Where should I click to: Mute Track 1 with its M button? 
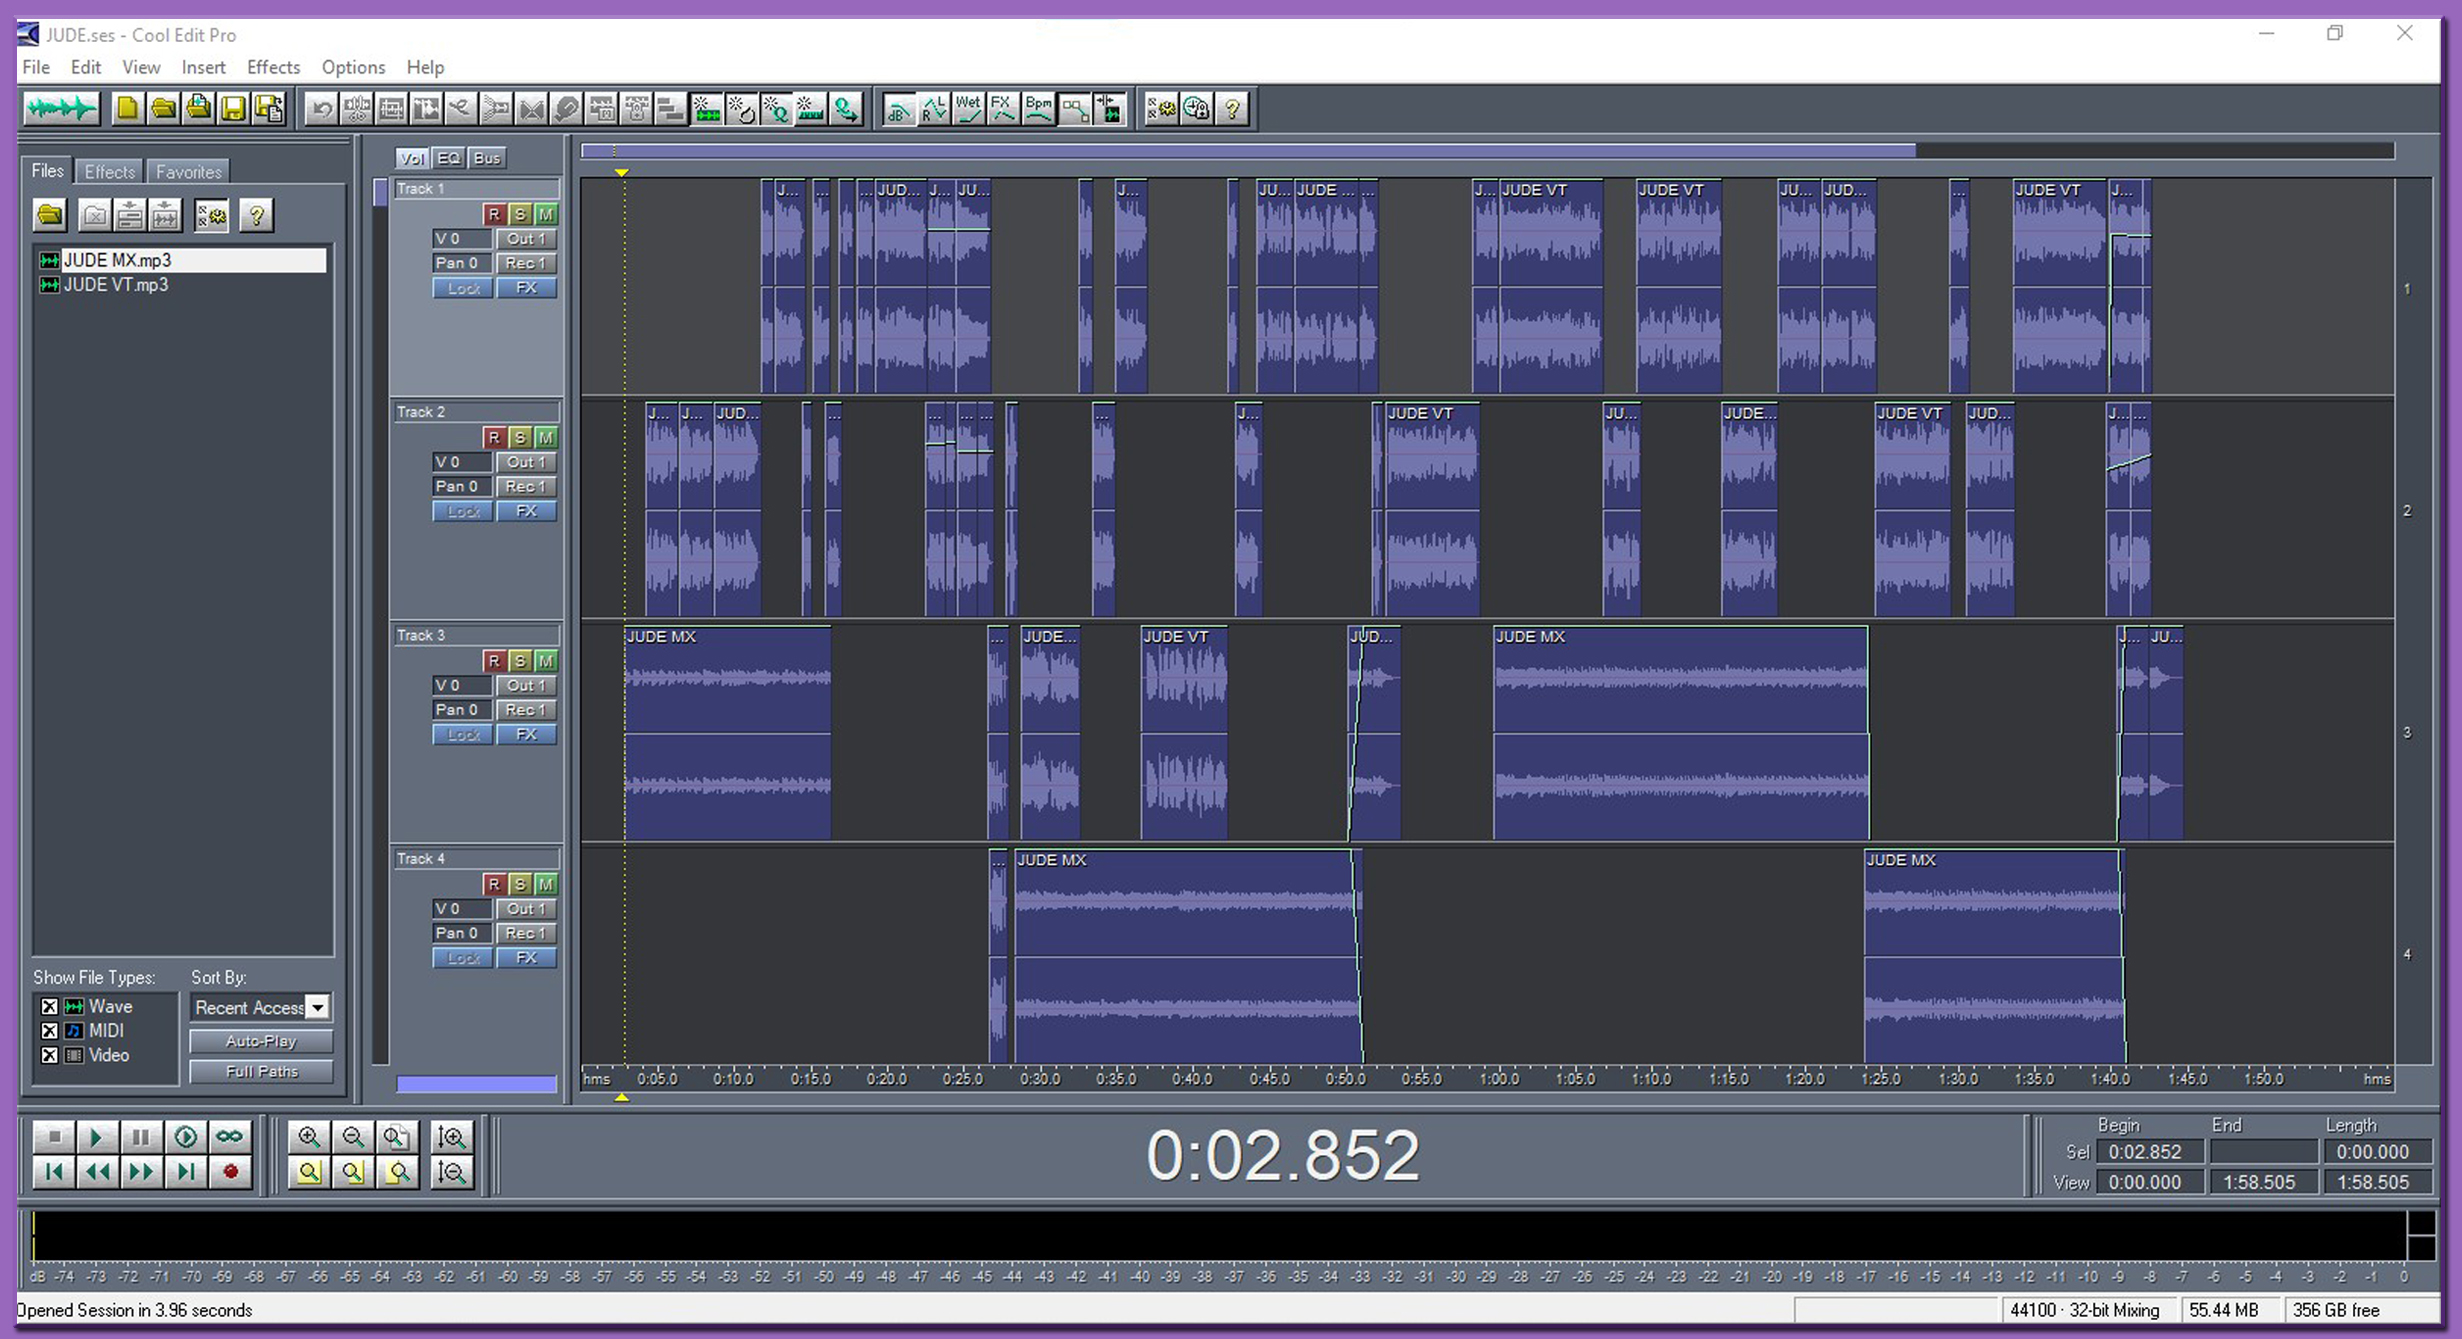pos(545,214)
